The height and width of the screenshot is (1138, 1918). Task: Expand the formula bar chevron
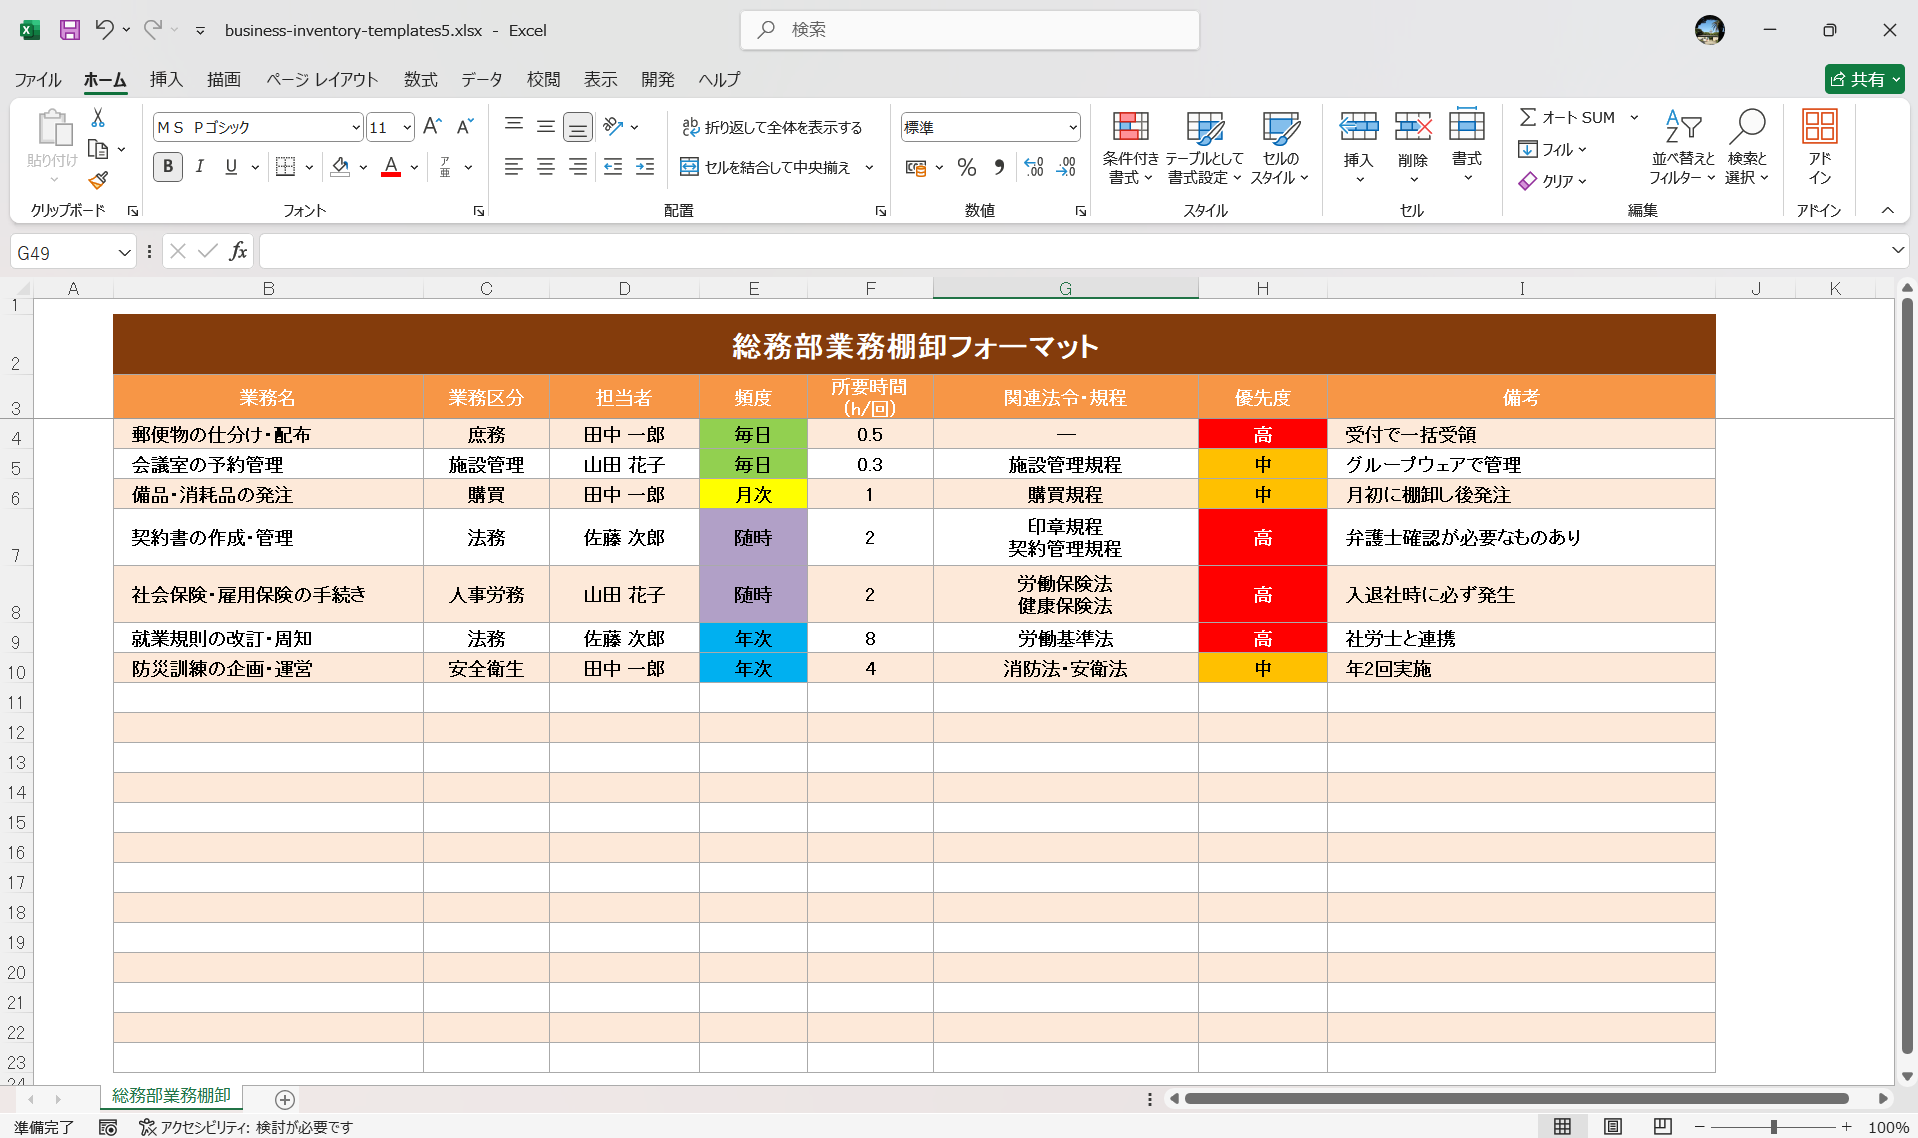click(1897, 251)
